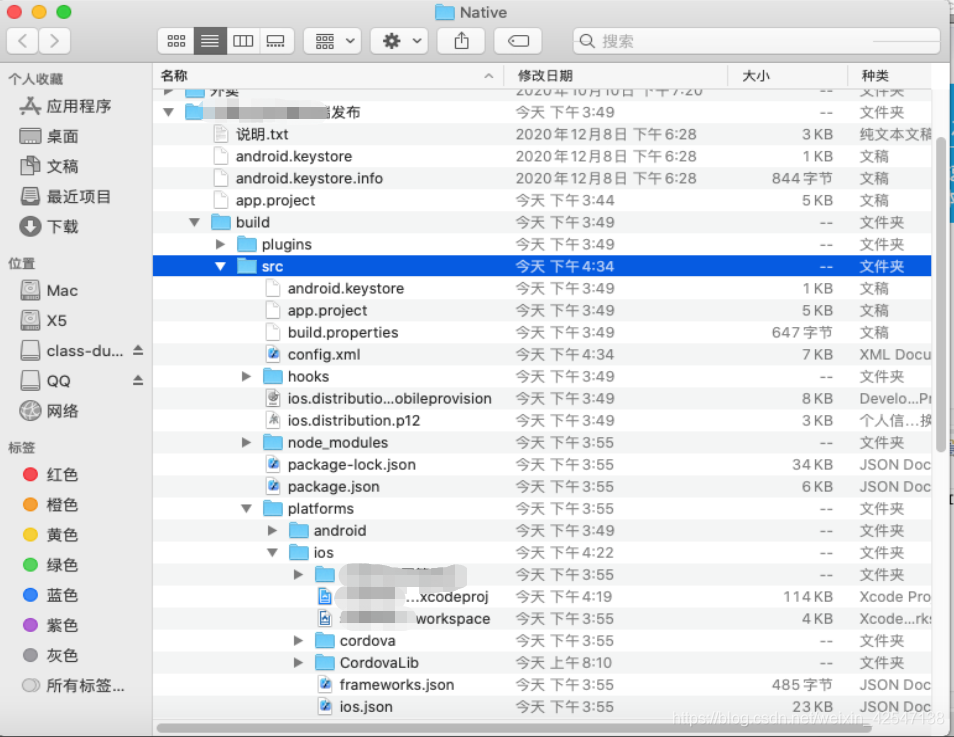Select the ios.distribution.p12 certificate icon
Image resolution: width=954 pixels, height=737 pixels.
pos(273,420)
